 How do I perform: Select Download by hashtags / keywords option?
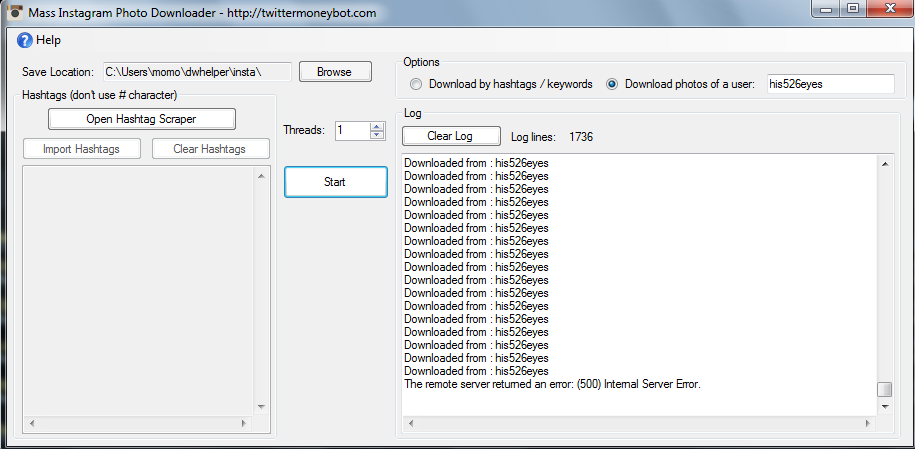click(415, 84)
